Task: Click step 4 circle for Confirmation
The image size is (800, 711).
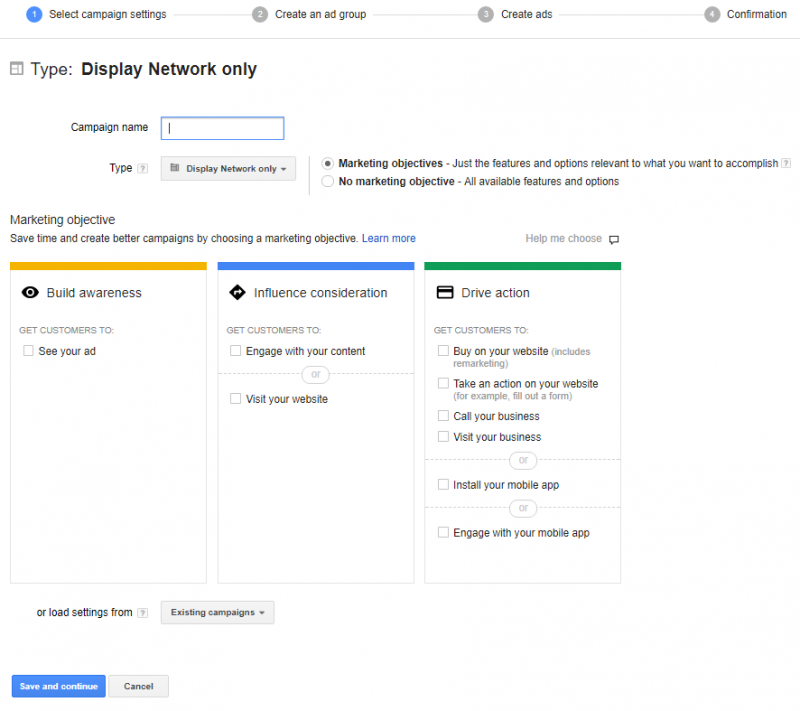Action: pyautogui.click(x=712, y=14)
